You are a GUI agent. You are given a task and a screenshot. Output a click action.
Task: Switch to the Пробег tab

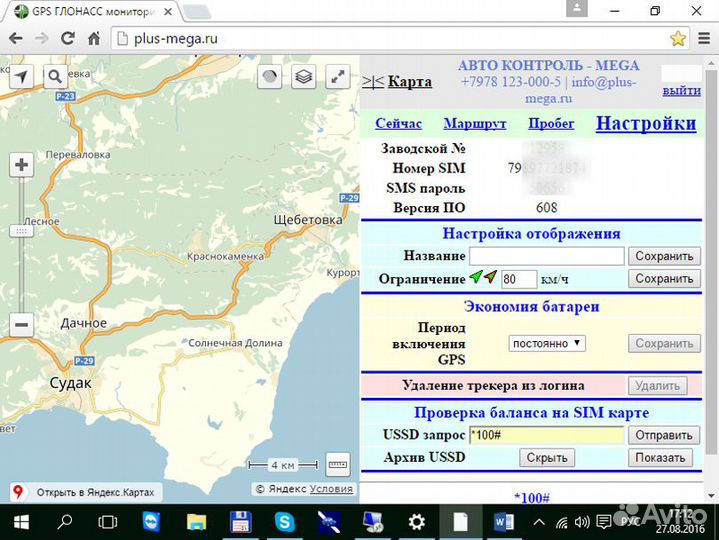click(x=551, y=123)
